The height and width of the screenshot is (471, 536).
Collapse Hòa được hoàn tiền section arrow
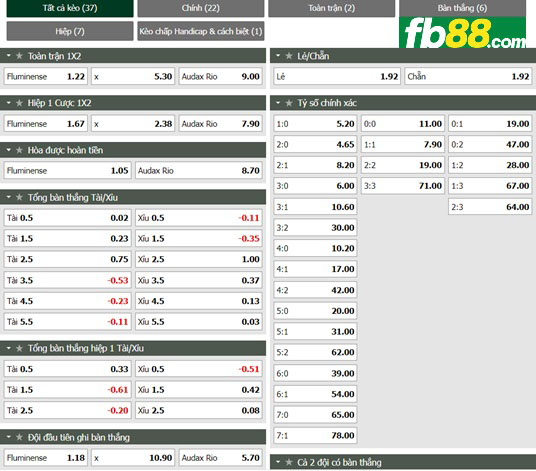tap(9, 150)
